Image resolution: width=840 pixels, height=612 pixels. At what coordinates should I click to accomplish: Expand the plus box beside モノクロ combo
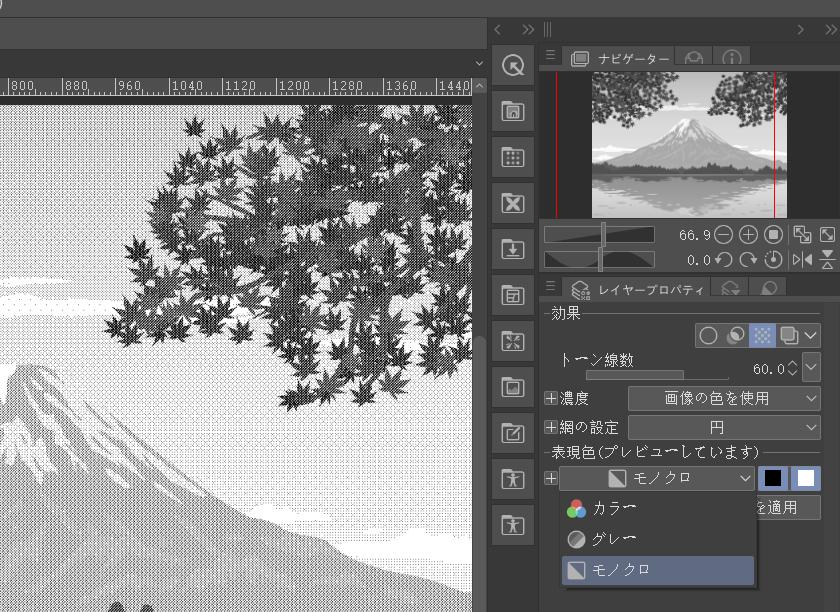(x=551, y=478)
